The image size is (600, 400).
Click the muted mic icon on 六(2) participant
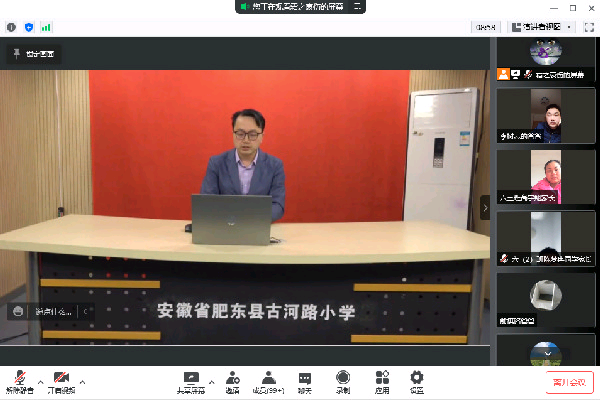(504, 259)
